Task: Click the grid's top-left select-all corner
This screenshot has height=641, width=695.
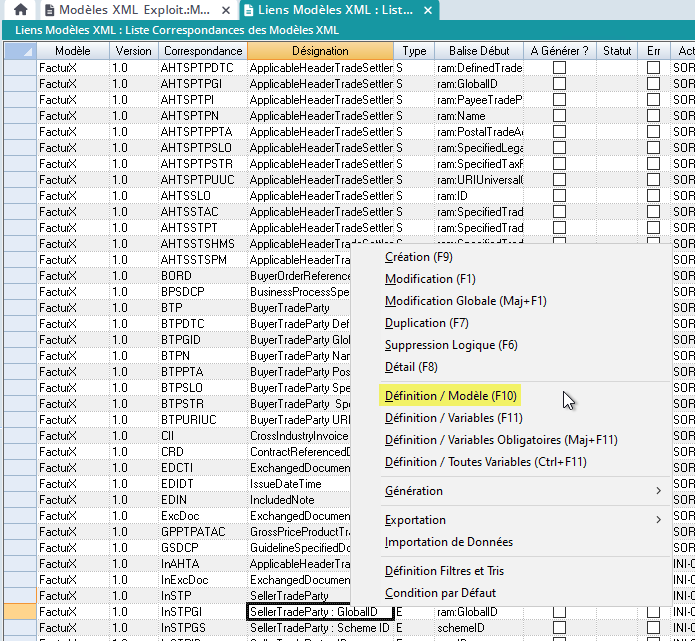Action: click(x=19, y=50)
